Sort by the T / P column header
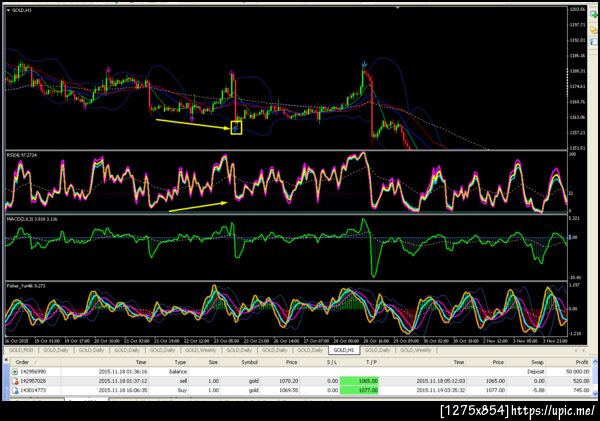 click(x=372, y=362)
